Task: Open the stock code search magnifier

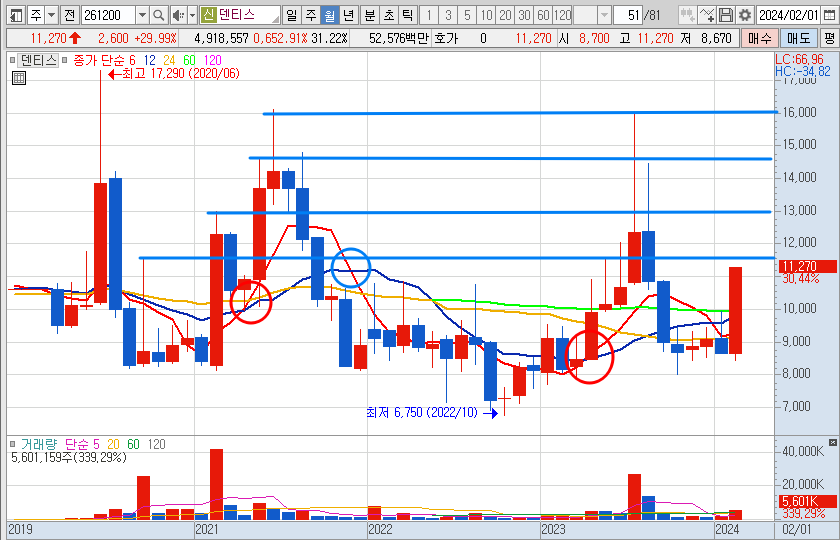Action: tap(159, 15)
